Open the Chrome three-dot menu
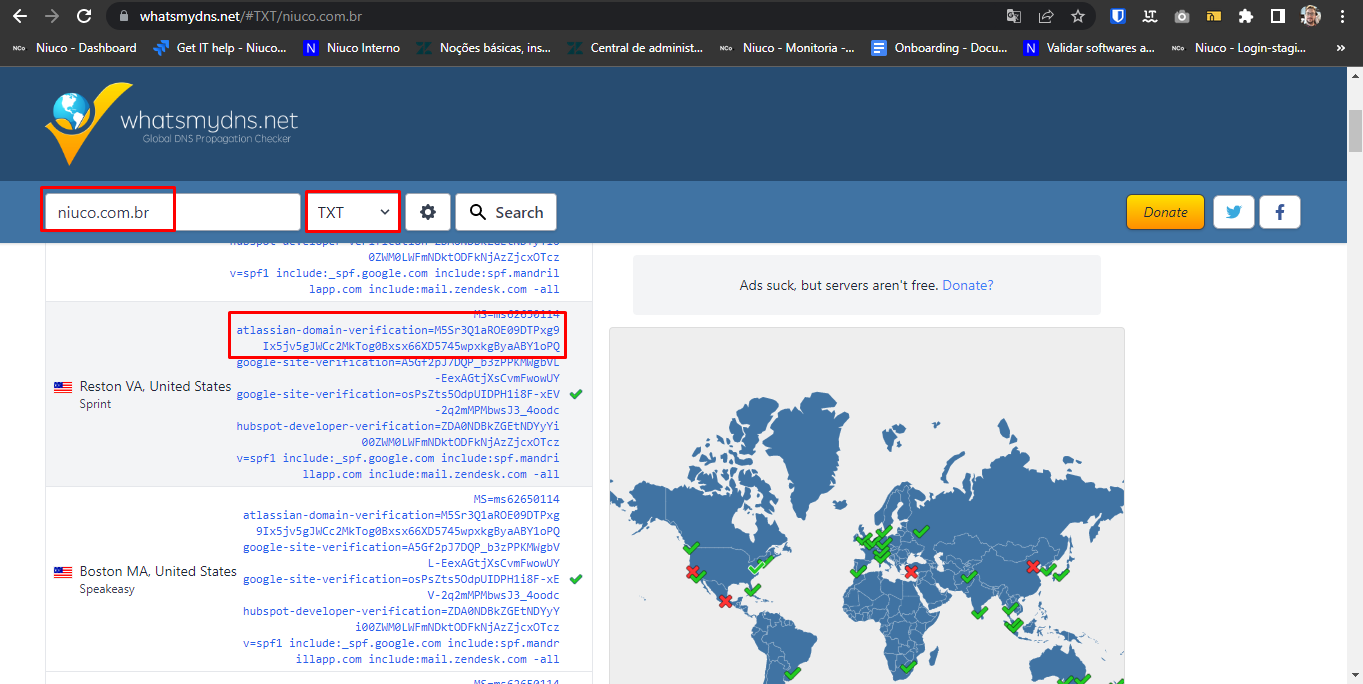The image size is (1363, 684). (x=1342, y=16)
